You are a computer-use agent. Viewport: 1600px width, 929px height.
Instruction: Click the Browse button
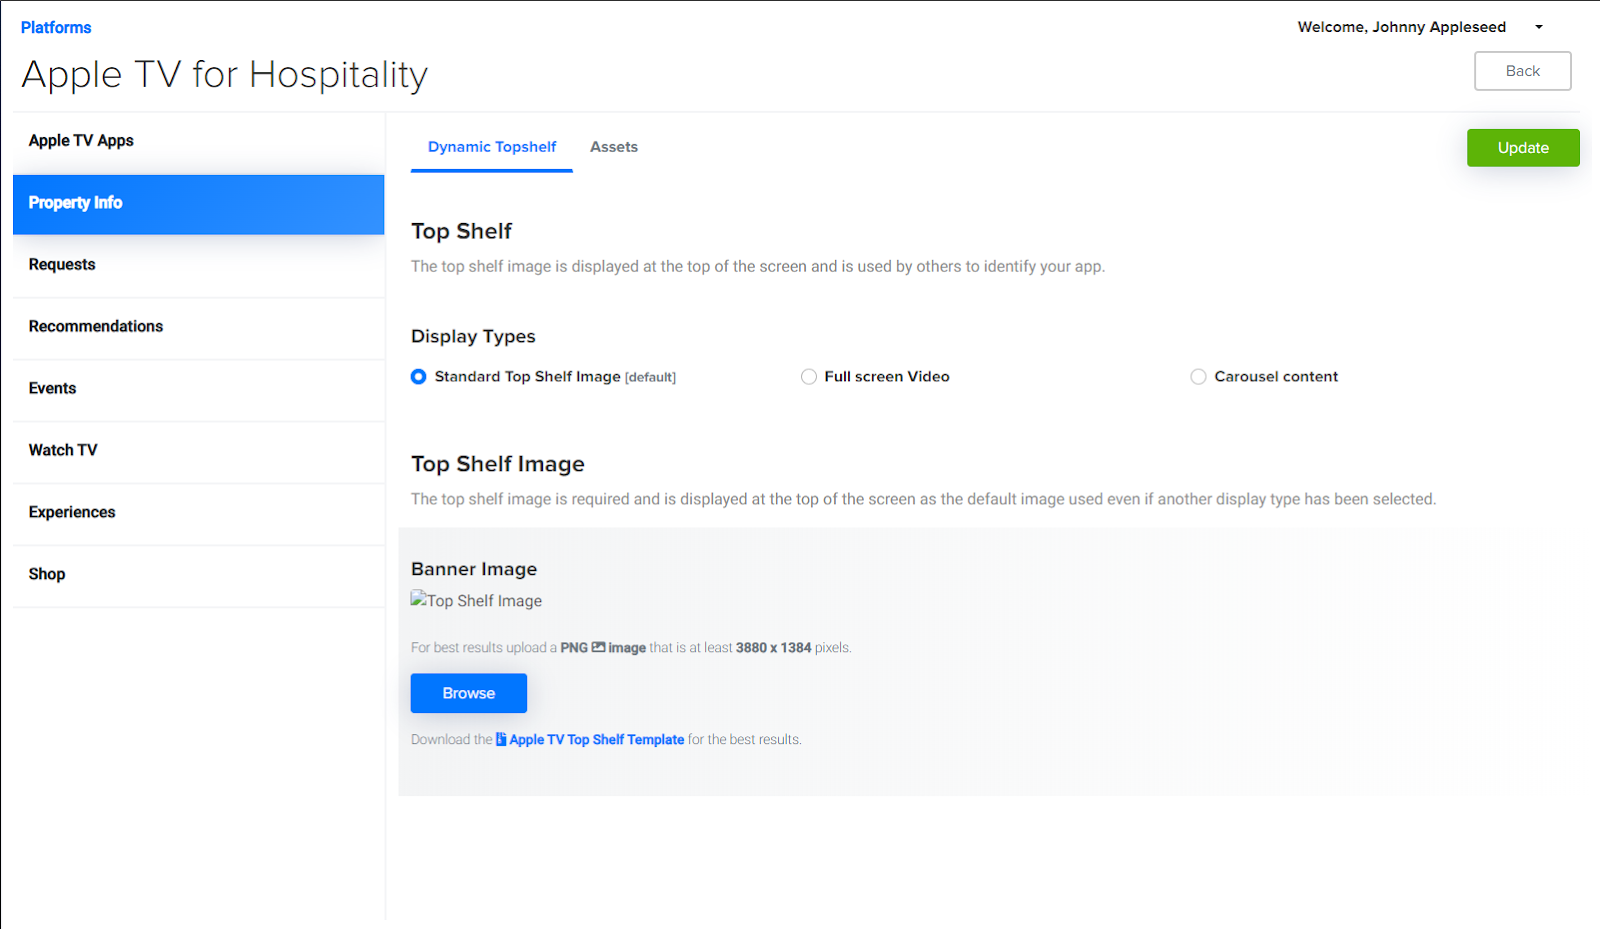(x=469, y=693)
